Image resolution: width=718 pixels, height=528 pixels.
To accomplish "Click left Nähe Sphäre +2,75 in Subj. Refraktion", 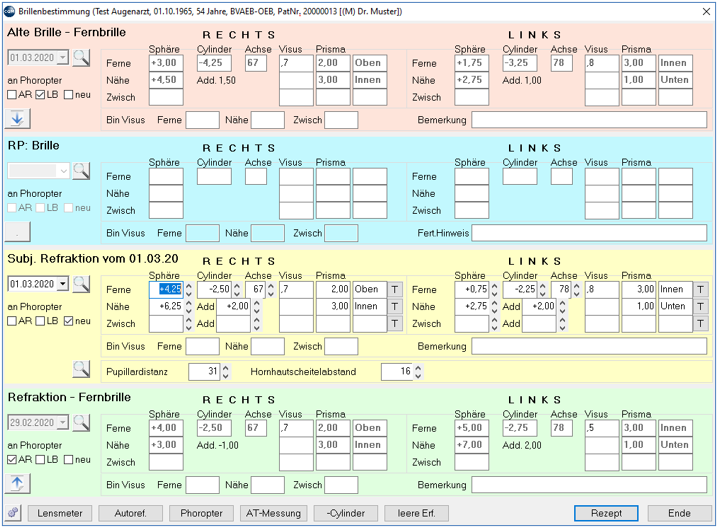I will (472, 306).
